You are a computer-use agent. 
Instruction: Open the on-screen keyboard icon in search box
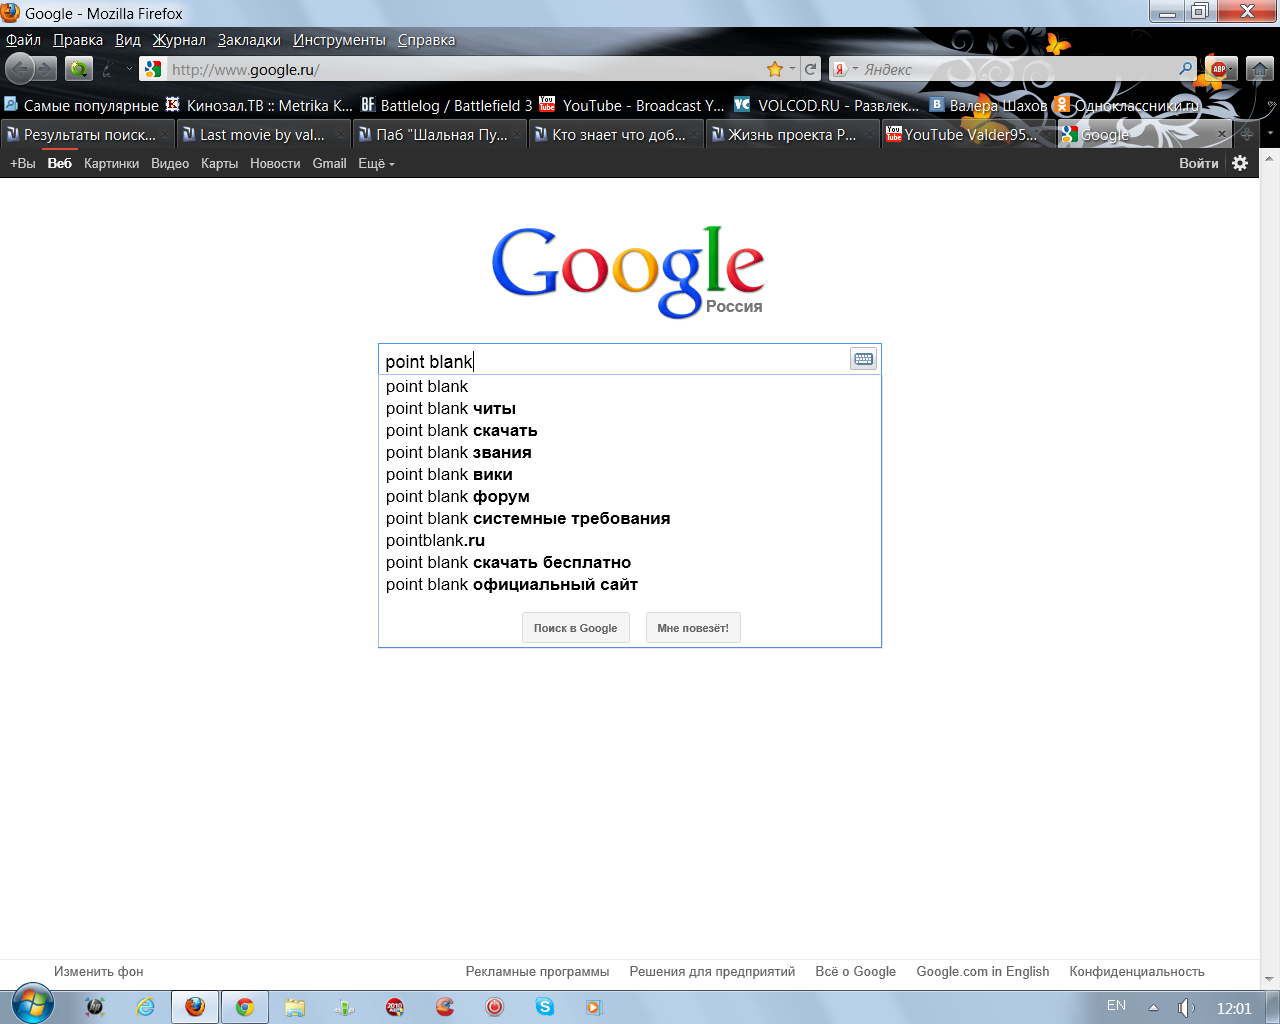coord(864,359)
